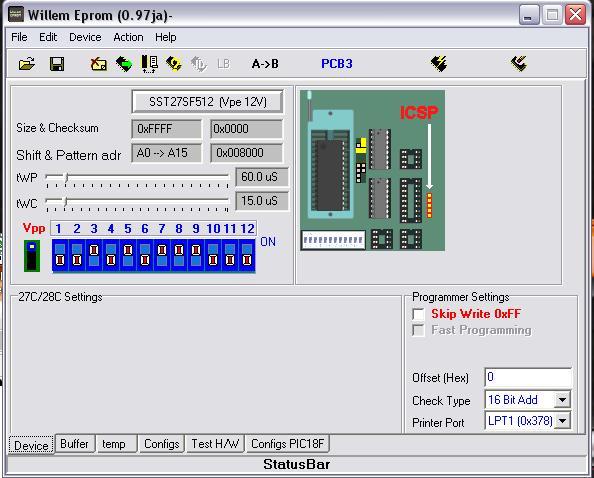Image resolution: width=594 pixels, height=478 pixels.
Task: Click the SST27SF512 device select button
Action: pyautogui.click(x=207, y=102)
